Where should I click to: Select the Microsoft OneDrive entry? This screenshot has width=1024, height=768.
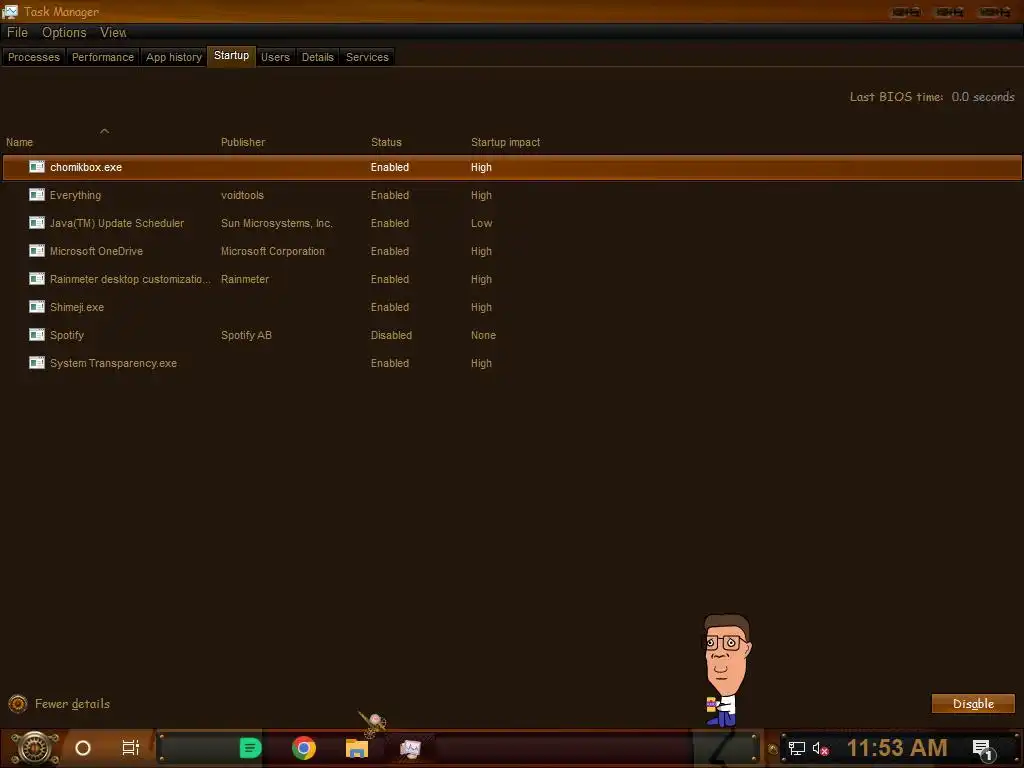pos(512,251)
